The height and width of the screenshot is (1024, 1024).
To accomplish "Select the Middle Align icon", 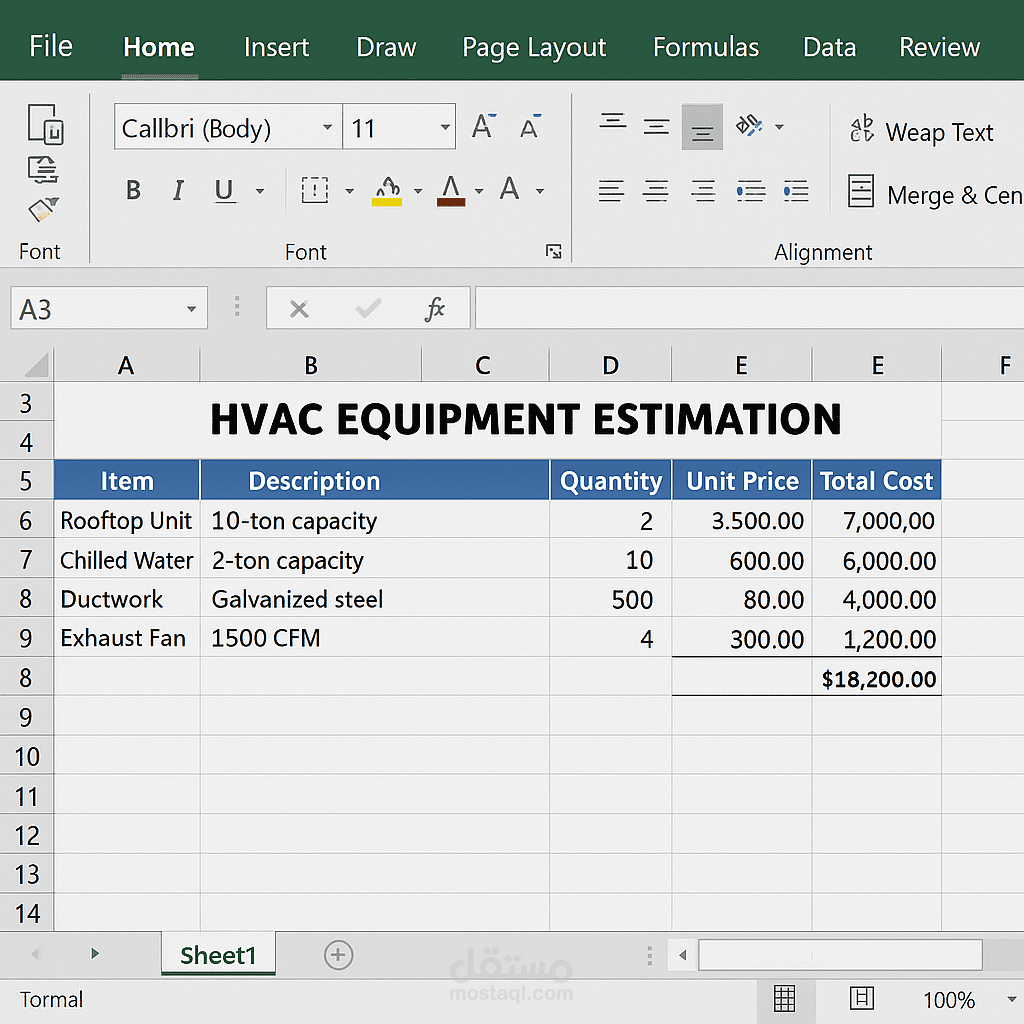I will click(x=656, y=126).
